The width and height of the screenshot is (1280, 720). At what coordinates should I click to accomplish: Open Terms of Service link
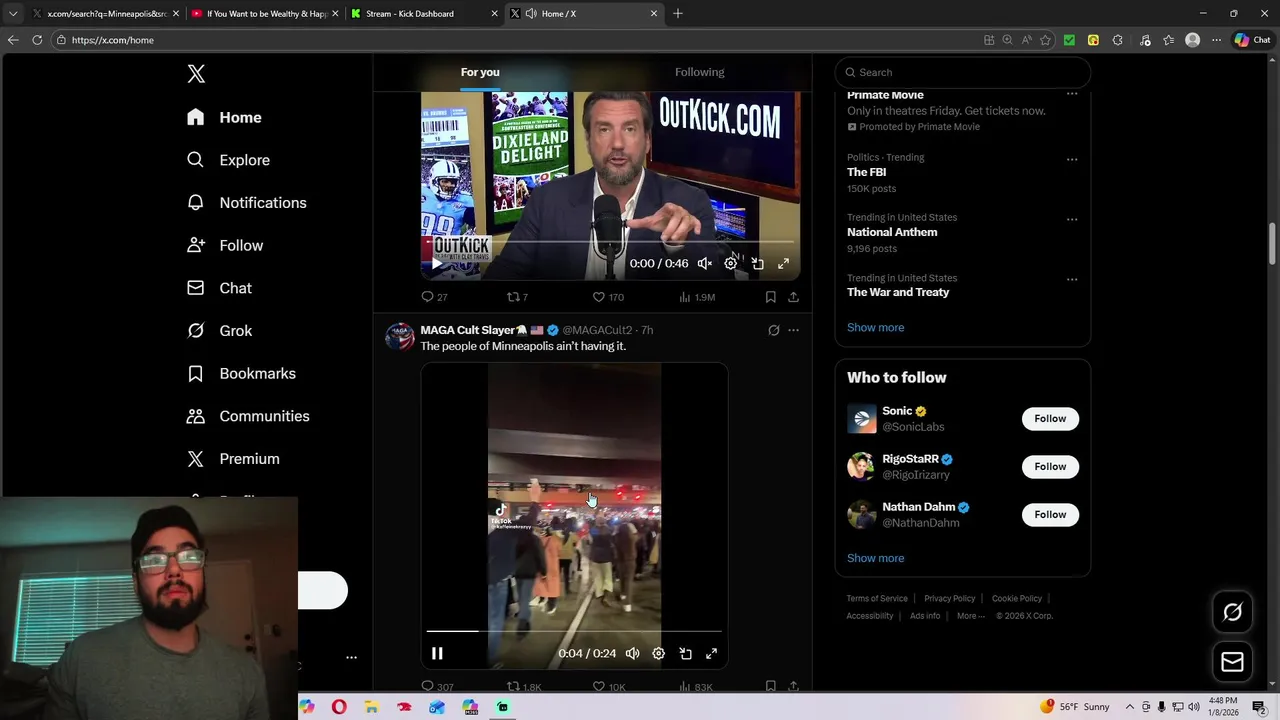click(x=877, y=598)
